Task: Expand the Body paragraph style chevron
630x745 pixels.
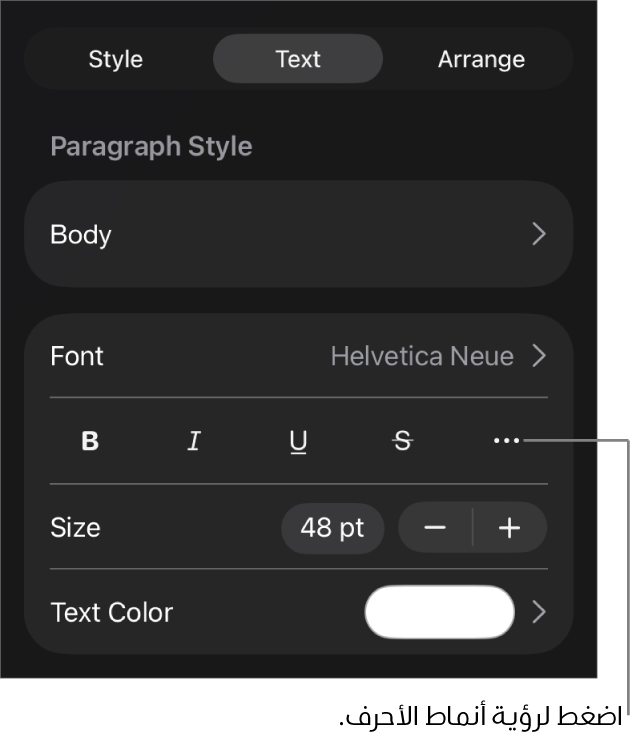Action: [x=539, y=234]
